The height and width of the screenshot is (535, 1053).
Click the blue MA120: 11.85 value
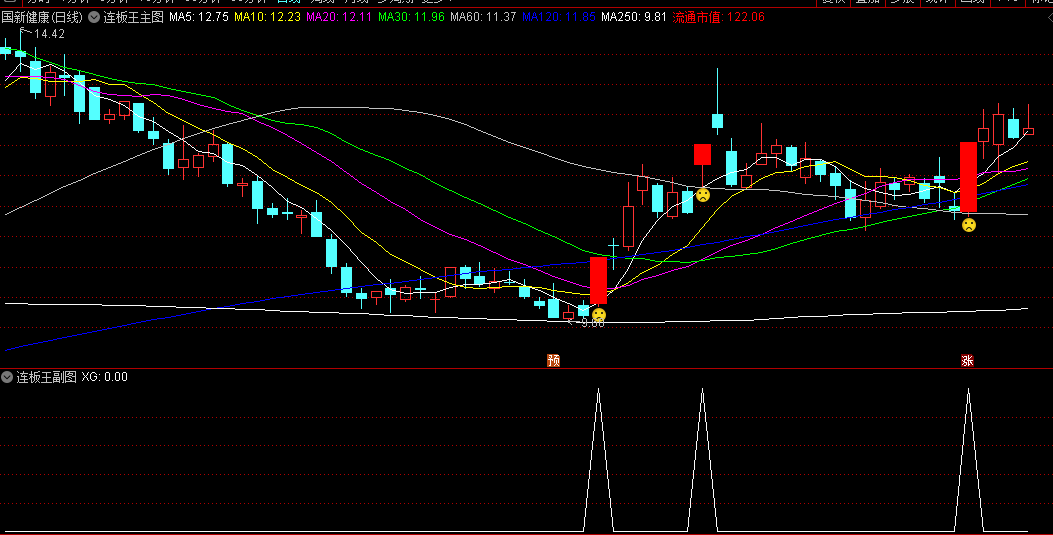coord(559,17)
